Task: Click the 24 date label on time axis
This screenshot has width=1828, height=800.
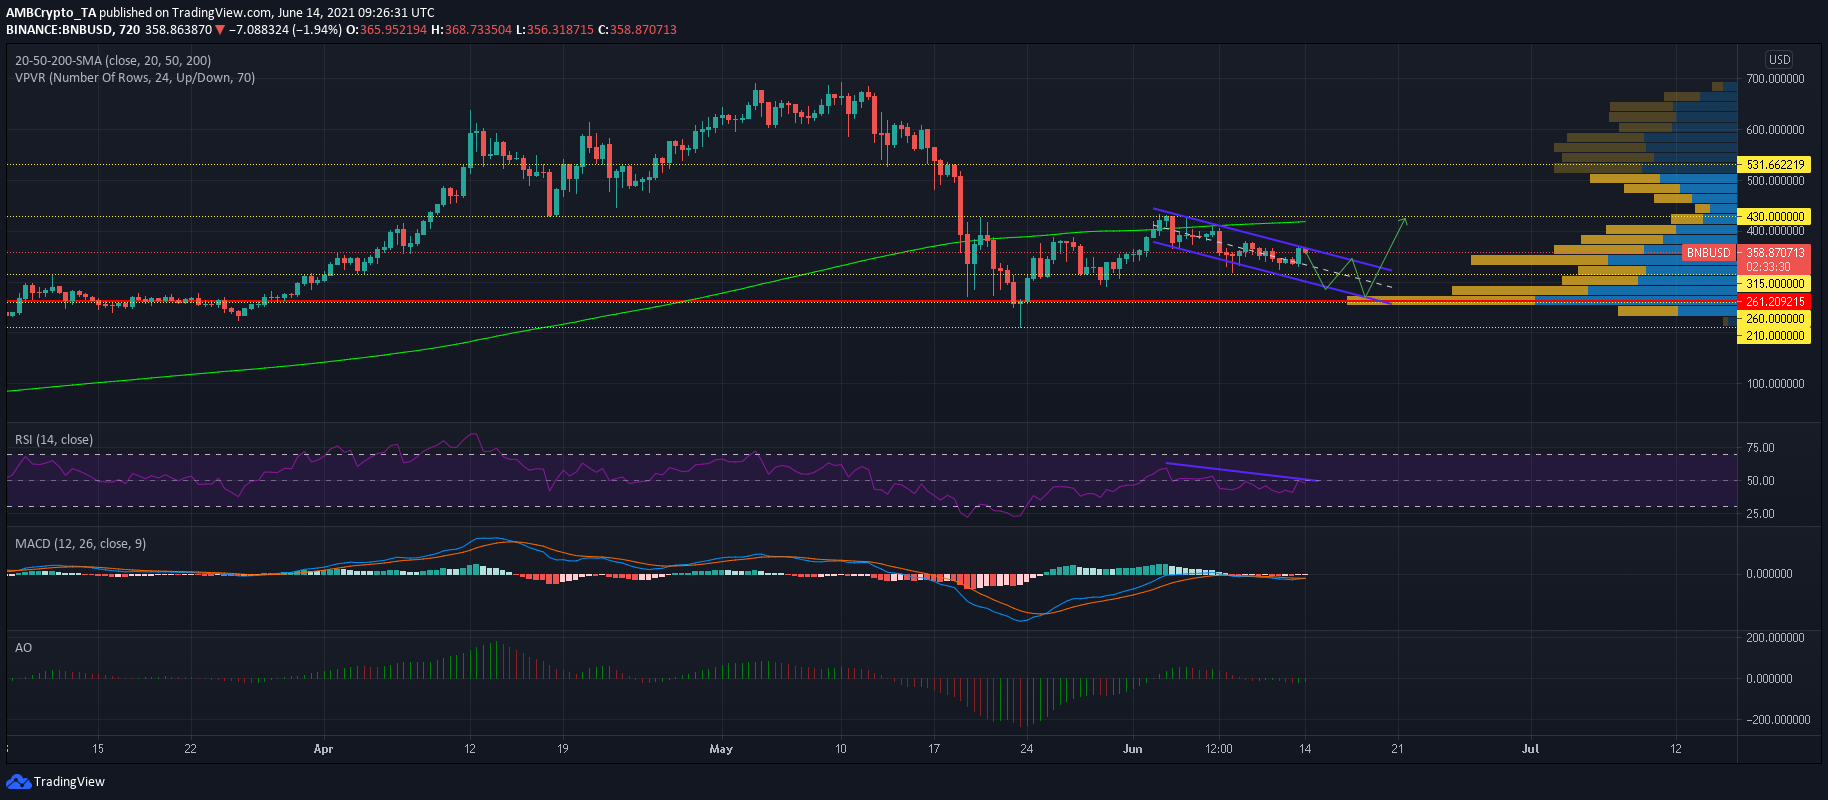Action: (1026, 748)
